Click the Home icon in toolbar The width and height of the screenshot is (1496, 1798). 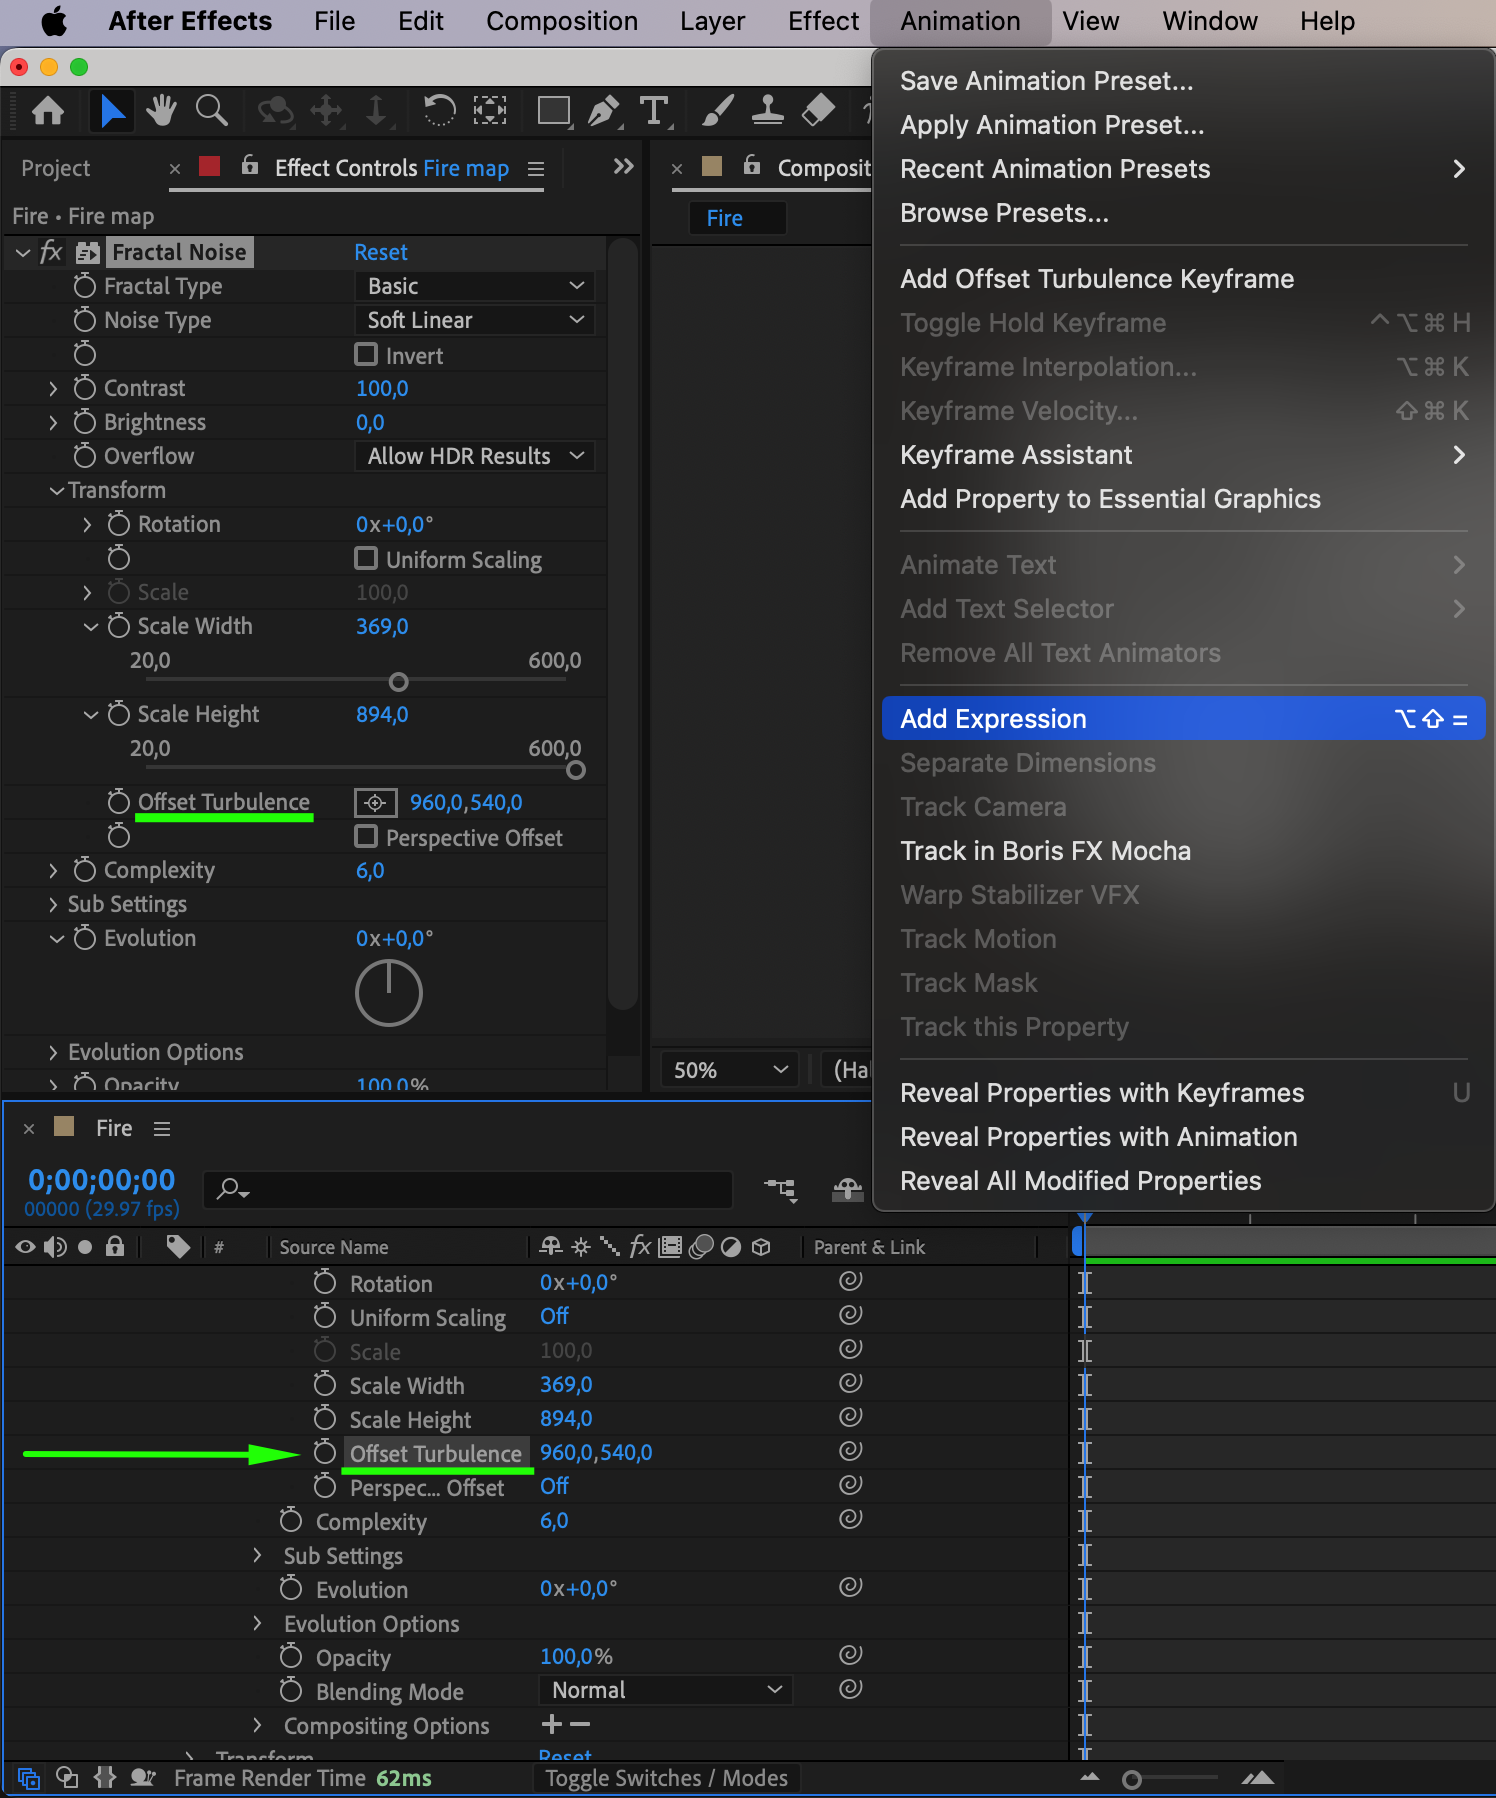coord(48,110)
